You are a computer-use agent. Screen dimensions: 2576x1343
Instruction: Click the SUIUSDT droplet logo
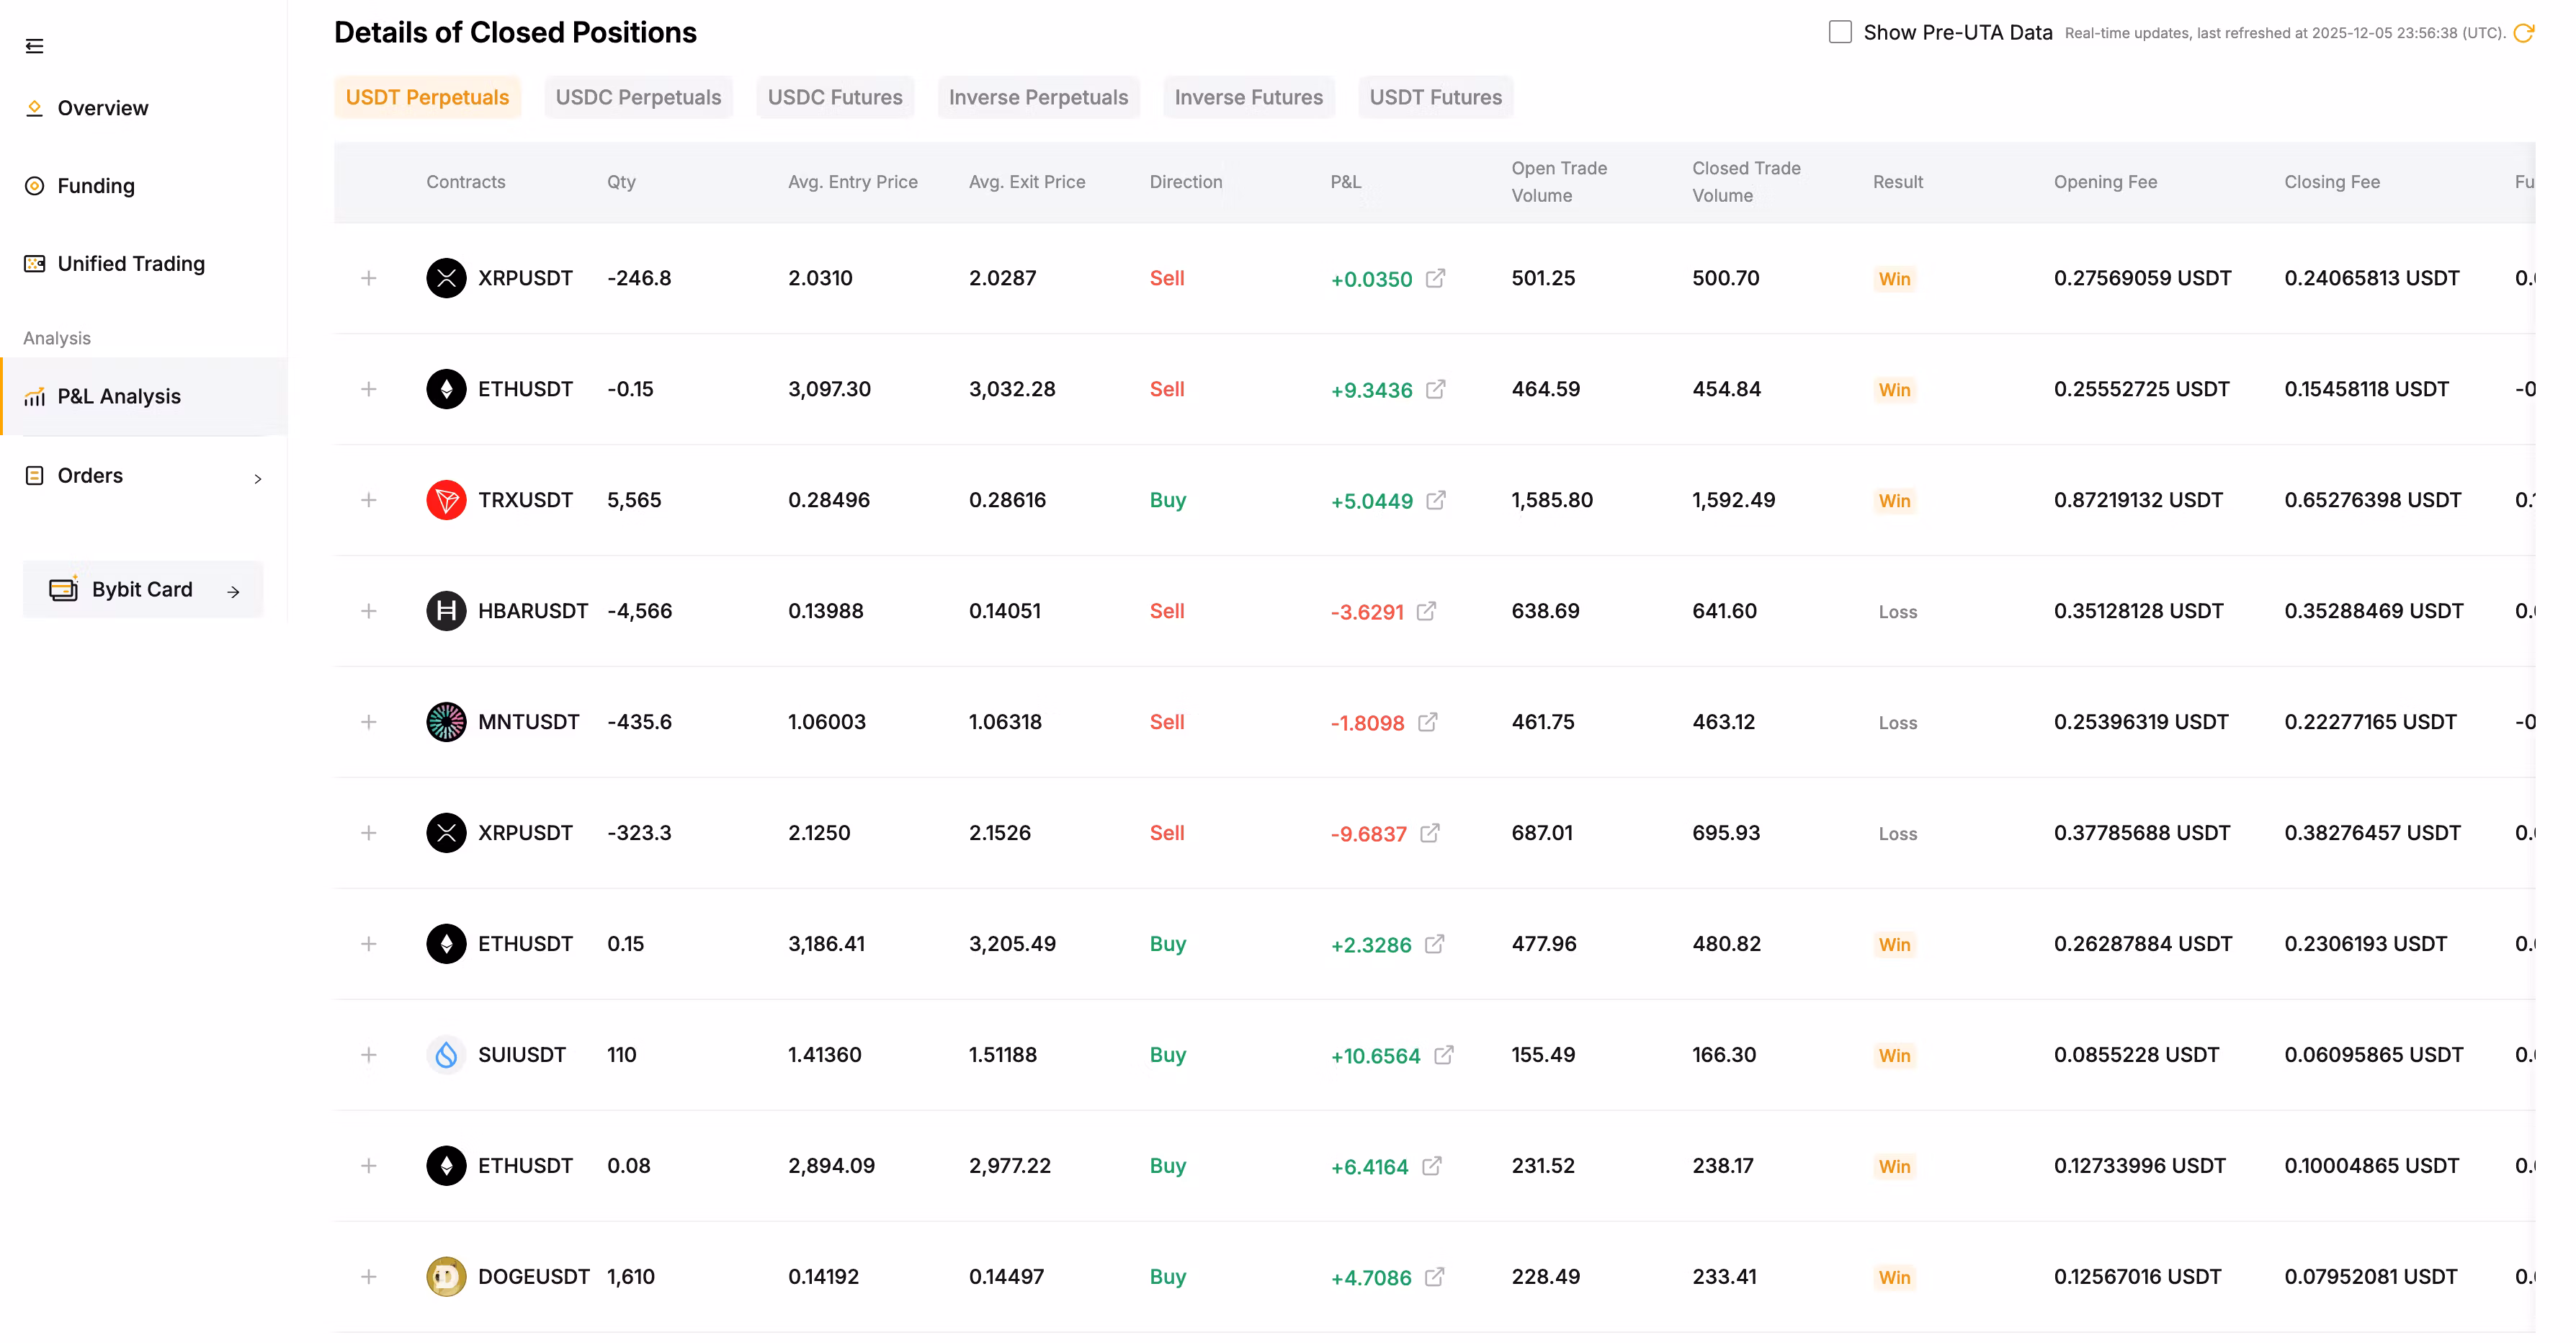tap(446, 1055)
